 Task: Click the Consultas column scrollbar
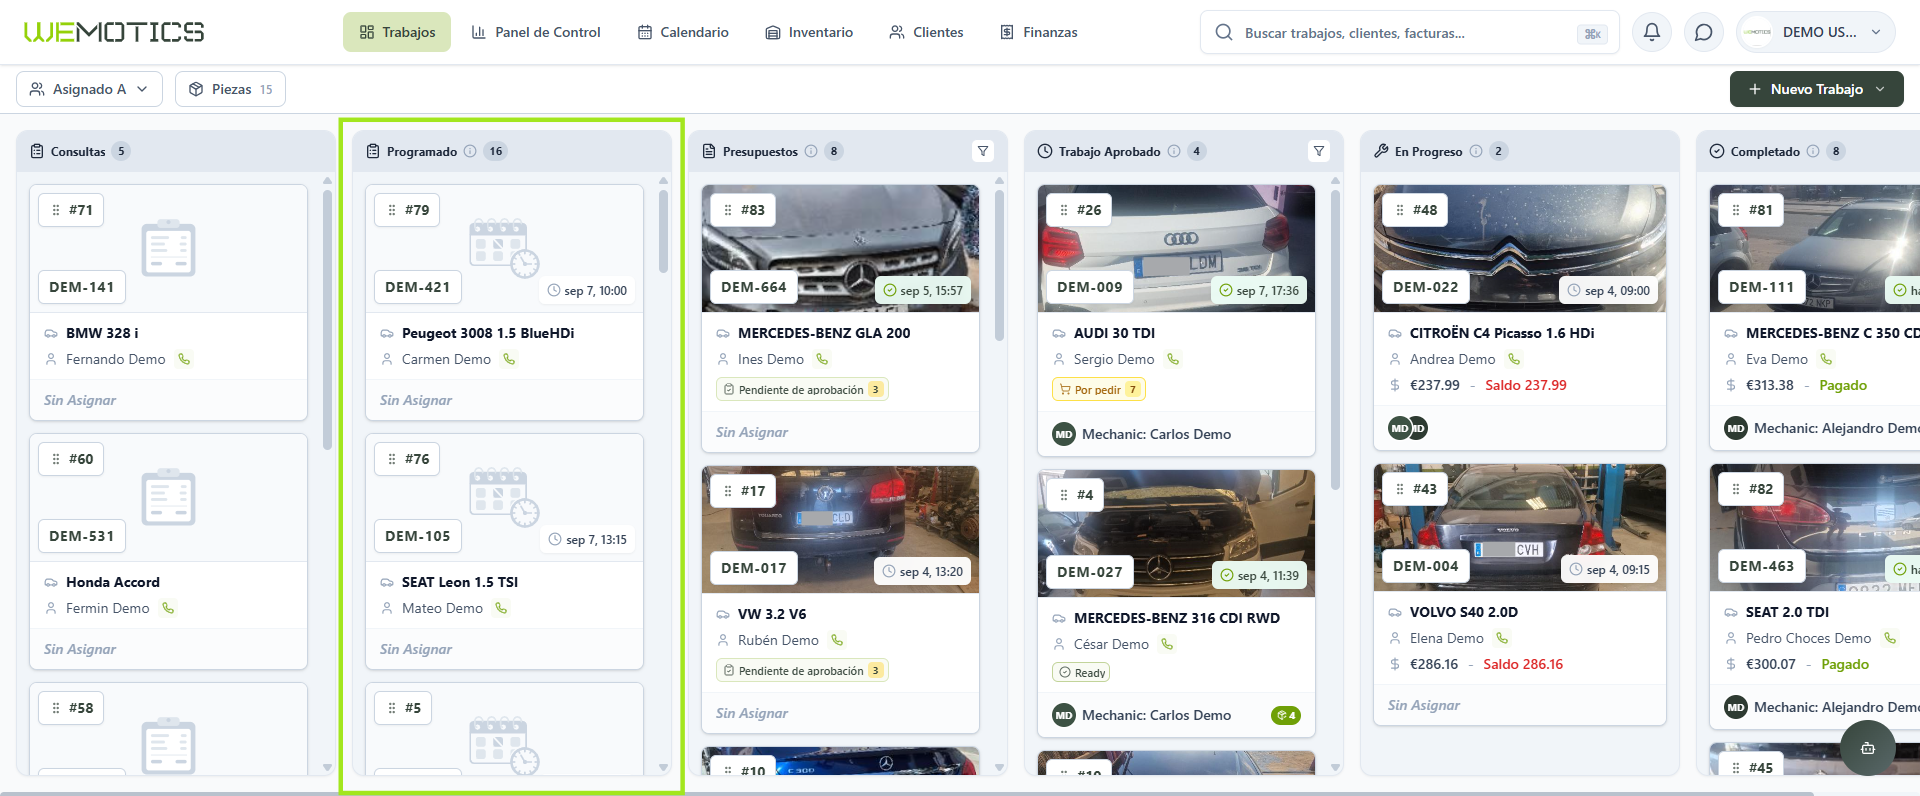[327, 320]
